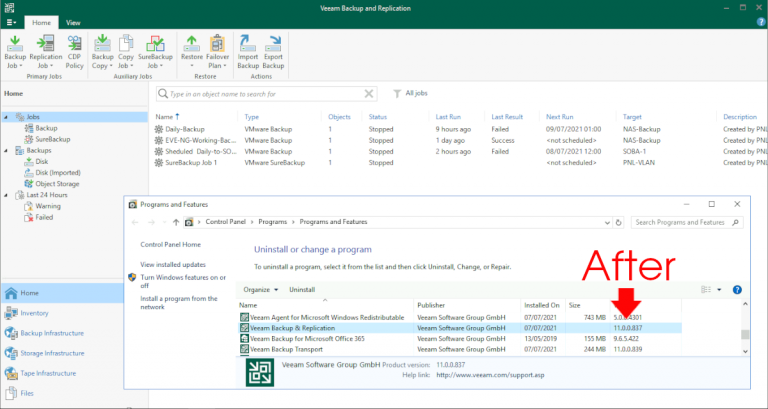Select Object Storage tree item
768x409 pixels.
(x=57, y=184)
